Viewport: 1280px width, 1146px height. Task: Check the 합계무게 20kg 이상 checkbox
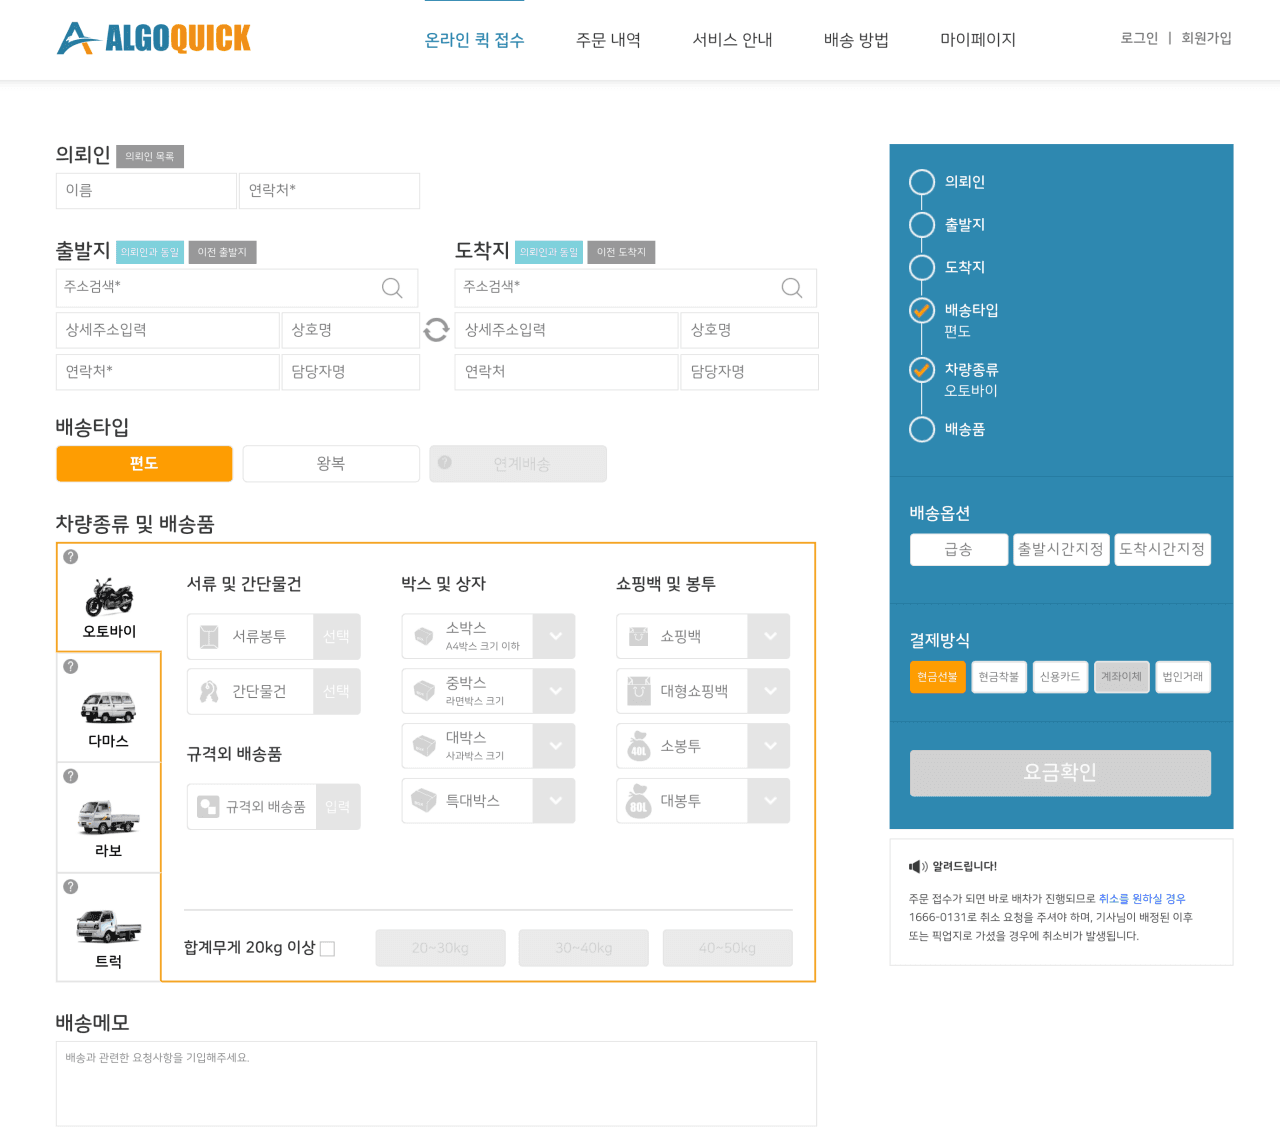pos(327,949)
